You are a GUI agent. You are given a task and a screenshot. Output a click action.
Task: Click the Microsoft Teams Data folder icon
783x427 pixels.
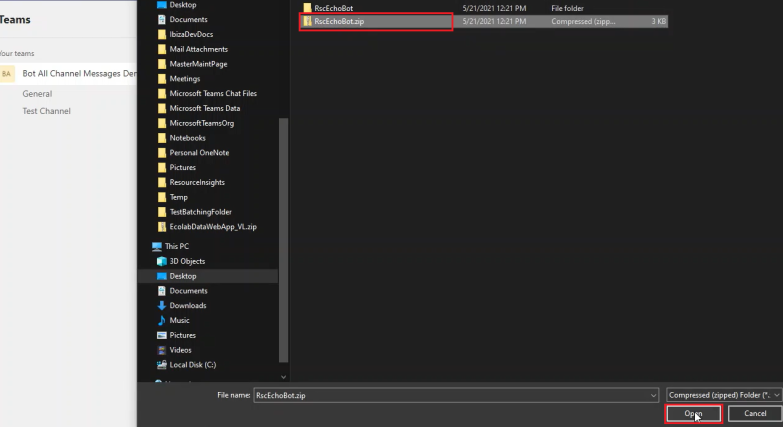161,108
